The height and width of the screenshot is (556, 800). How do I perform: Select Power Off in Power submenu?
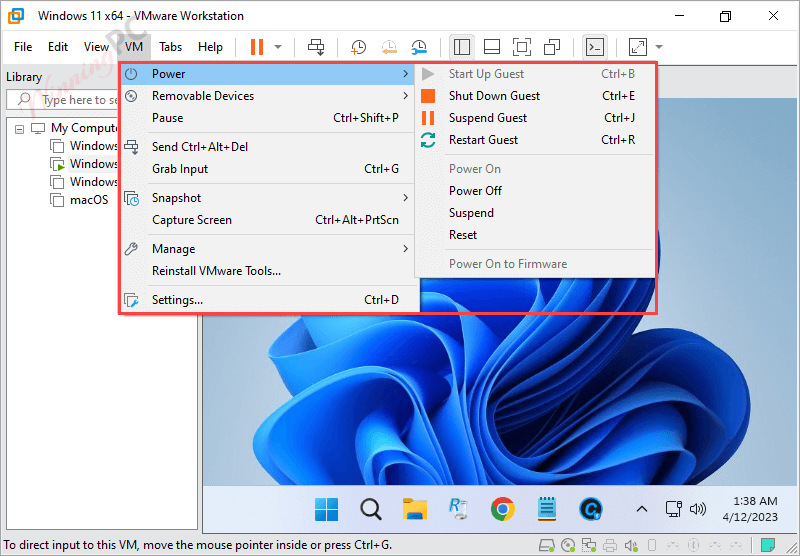pyautogui.click(x=535, y=191)
